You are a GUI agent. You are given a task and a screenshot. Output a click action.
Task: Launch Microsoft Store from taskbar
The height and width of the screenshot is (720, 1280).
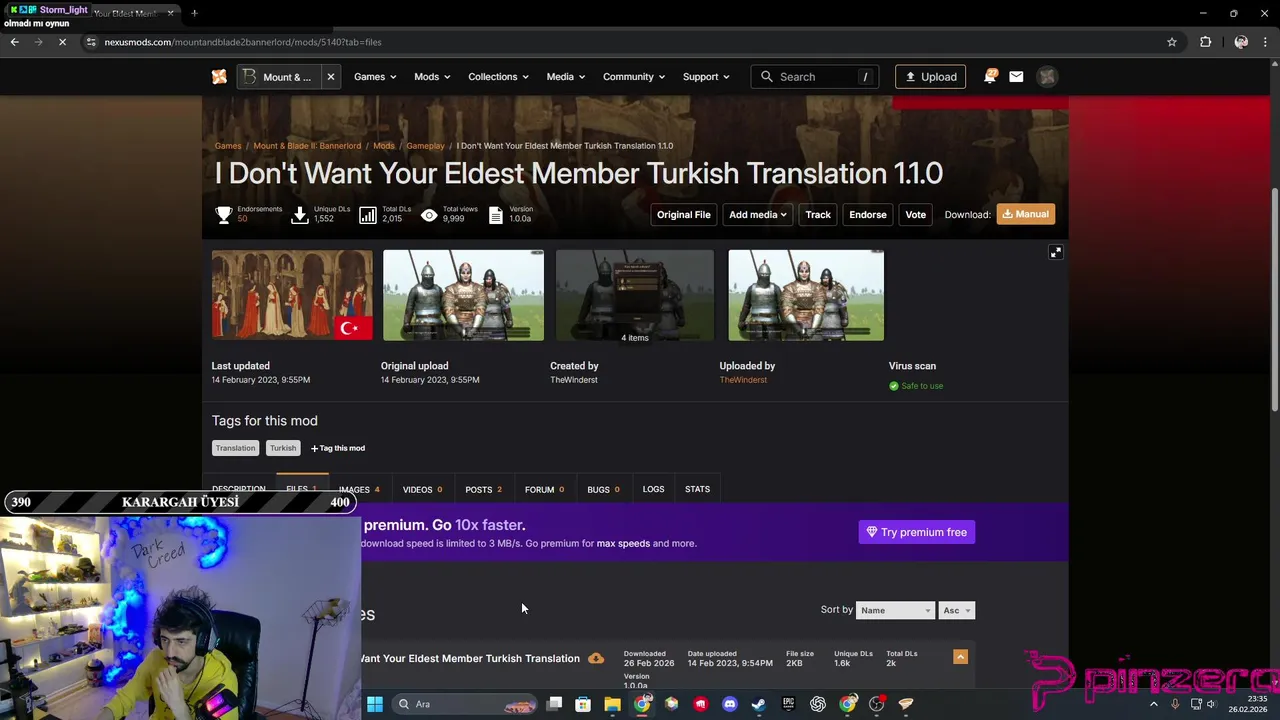point(583,704)
